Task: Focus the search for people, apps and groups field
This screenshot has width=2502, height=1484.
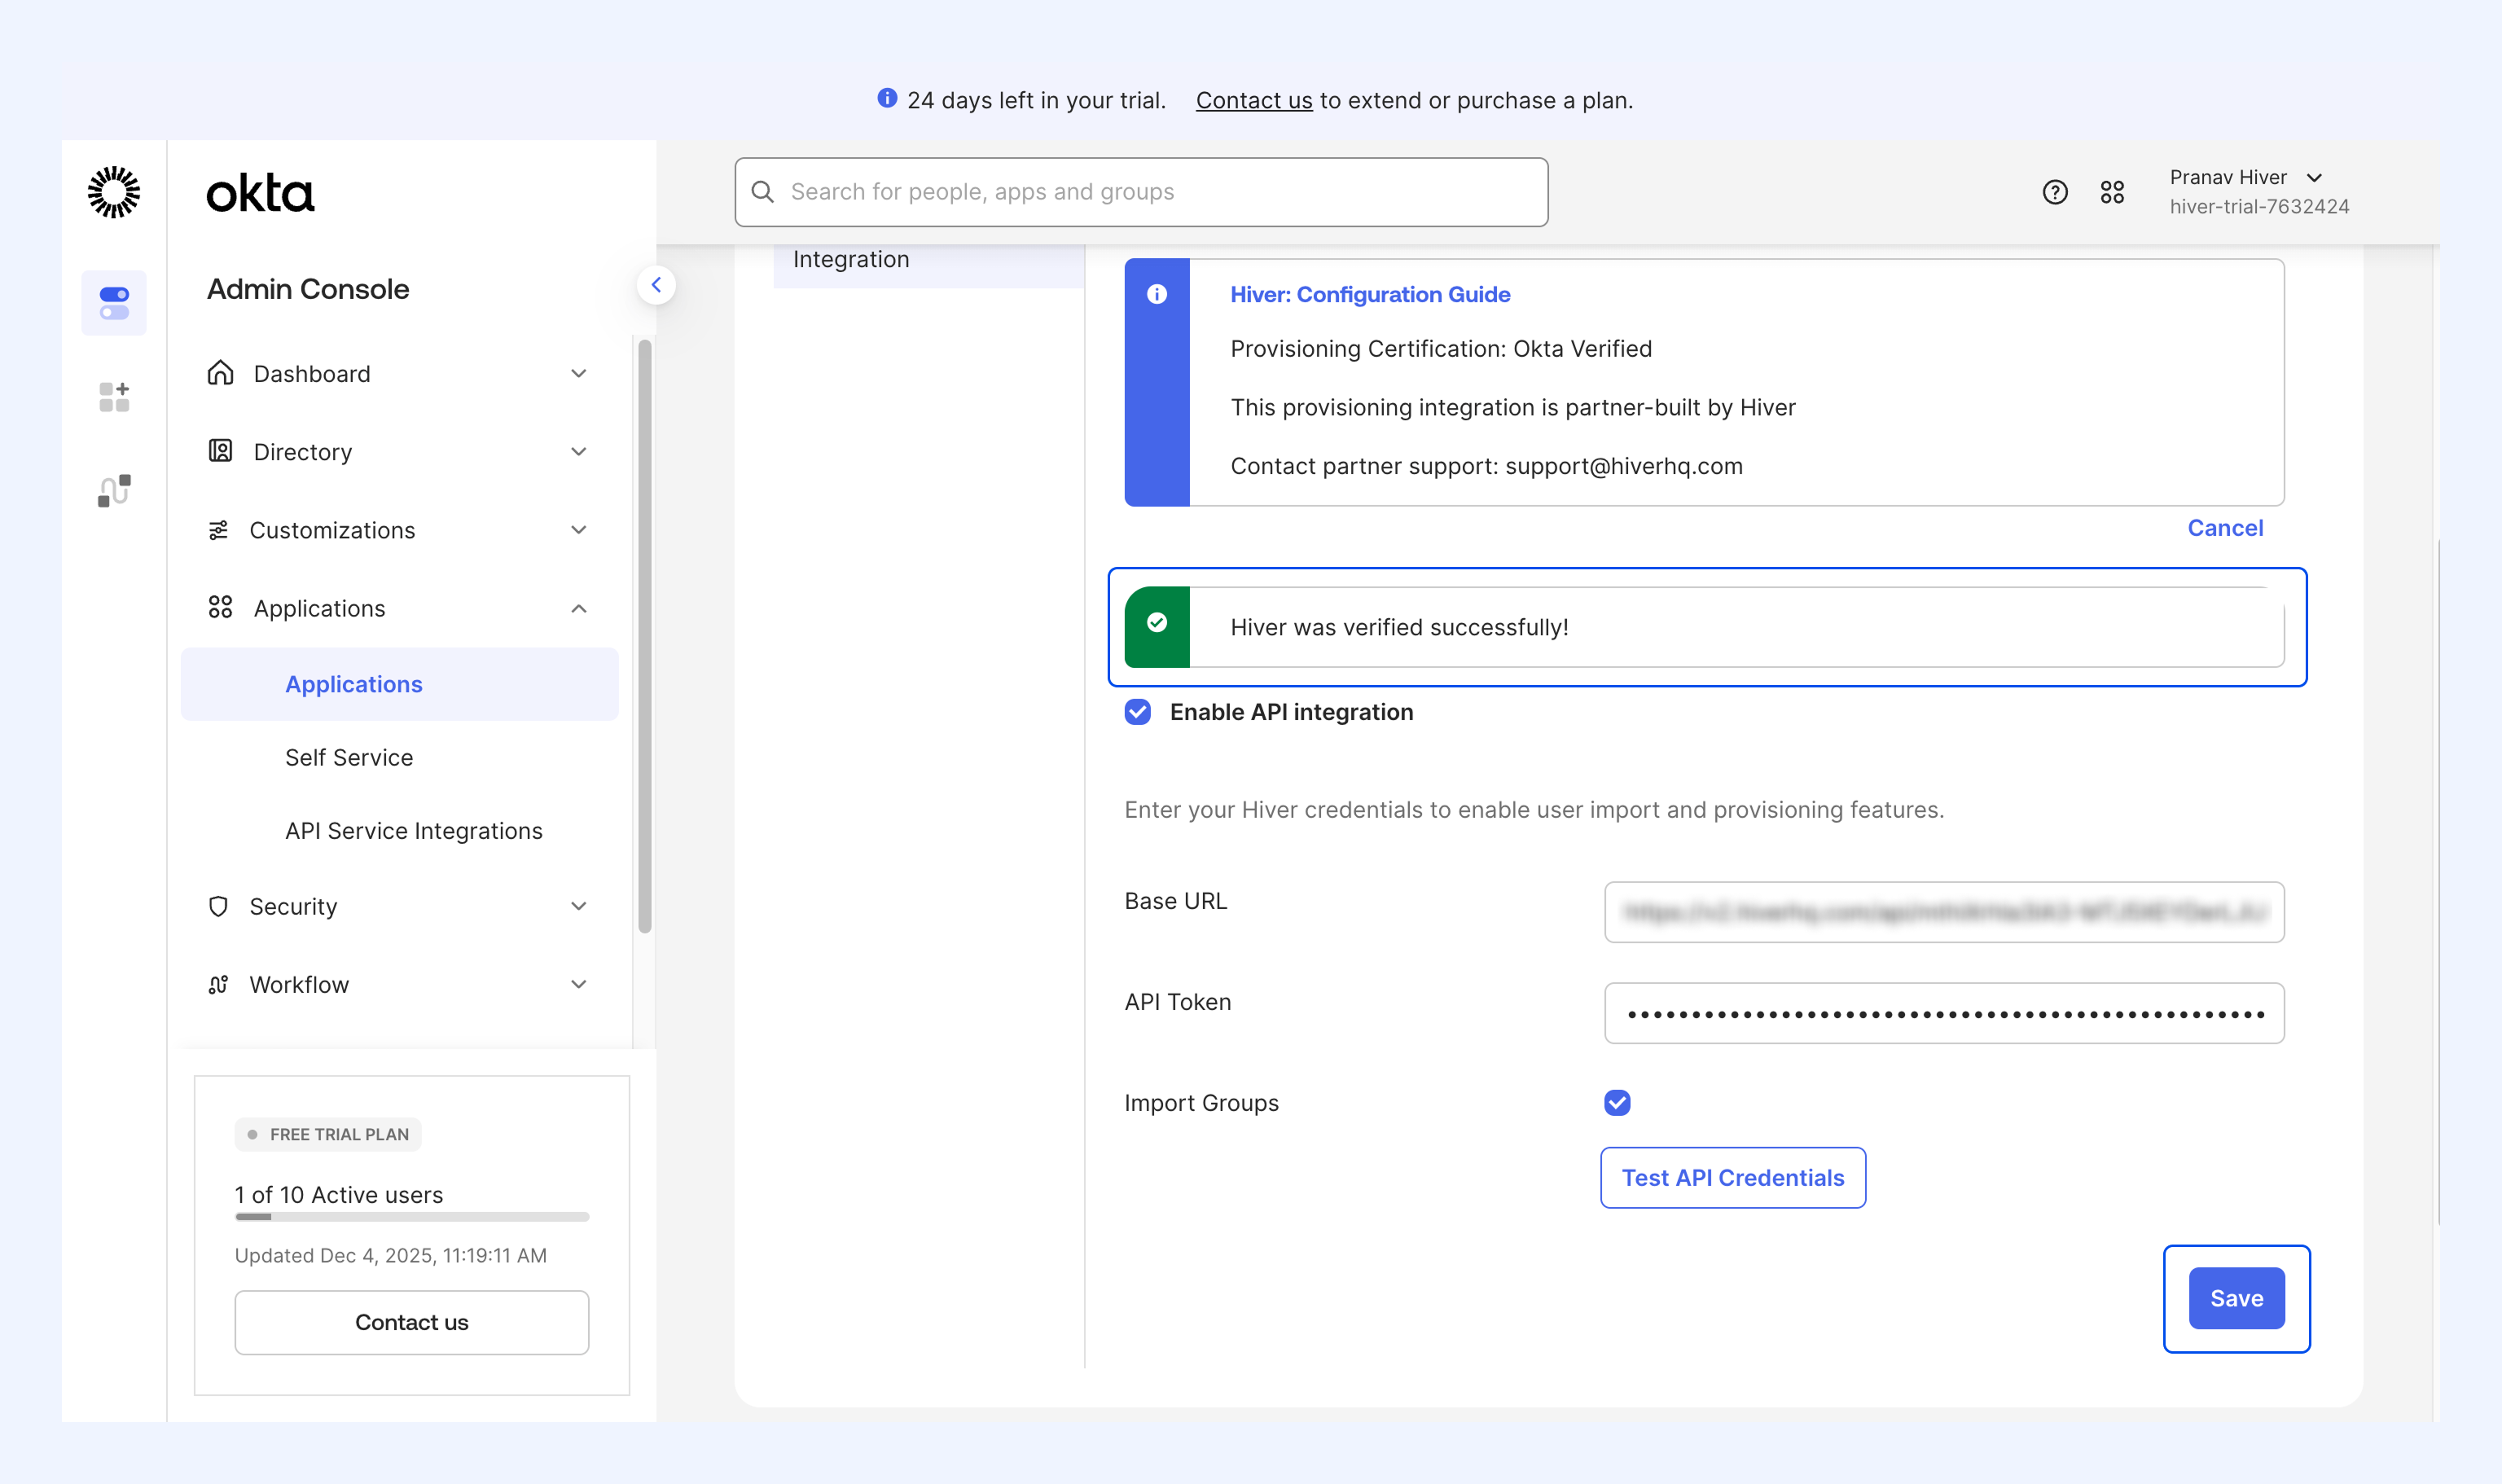Action: (x=1141, y=192)
